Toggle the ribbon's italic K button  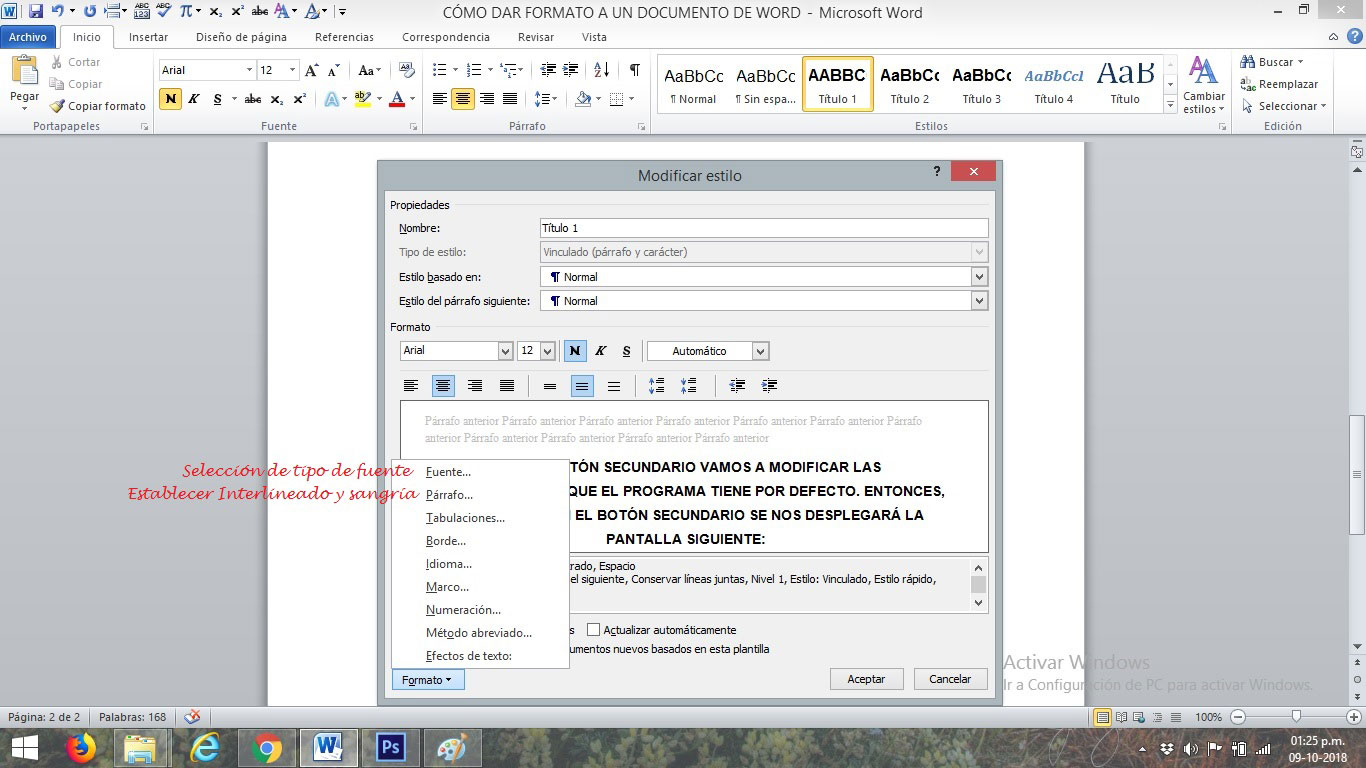194,99
